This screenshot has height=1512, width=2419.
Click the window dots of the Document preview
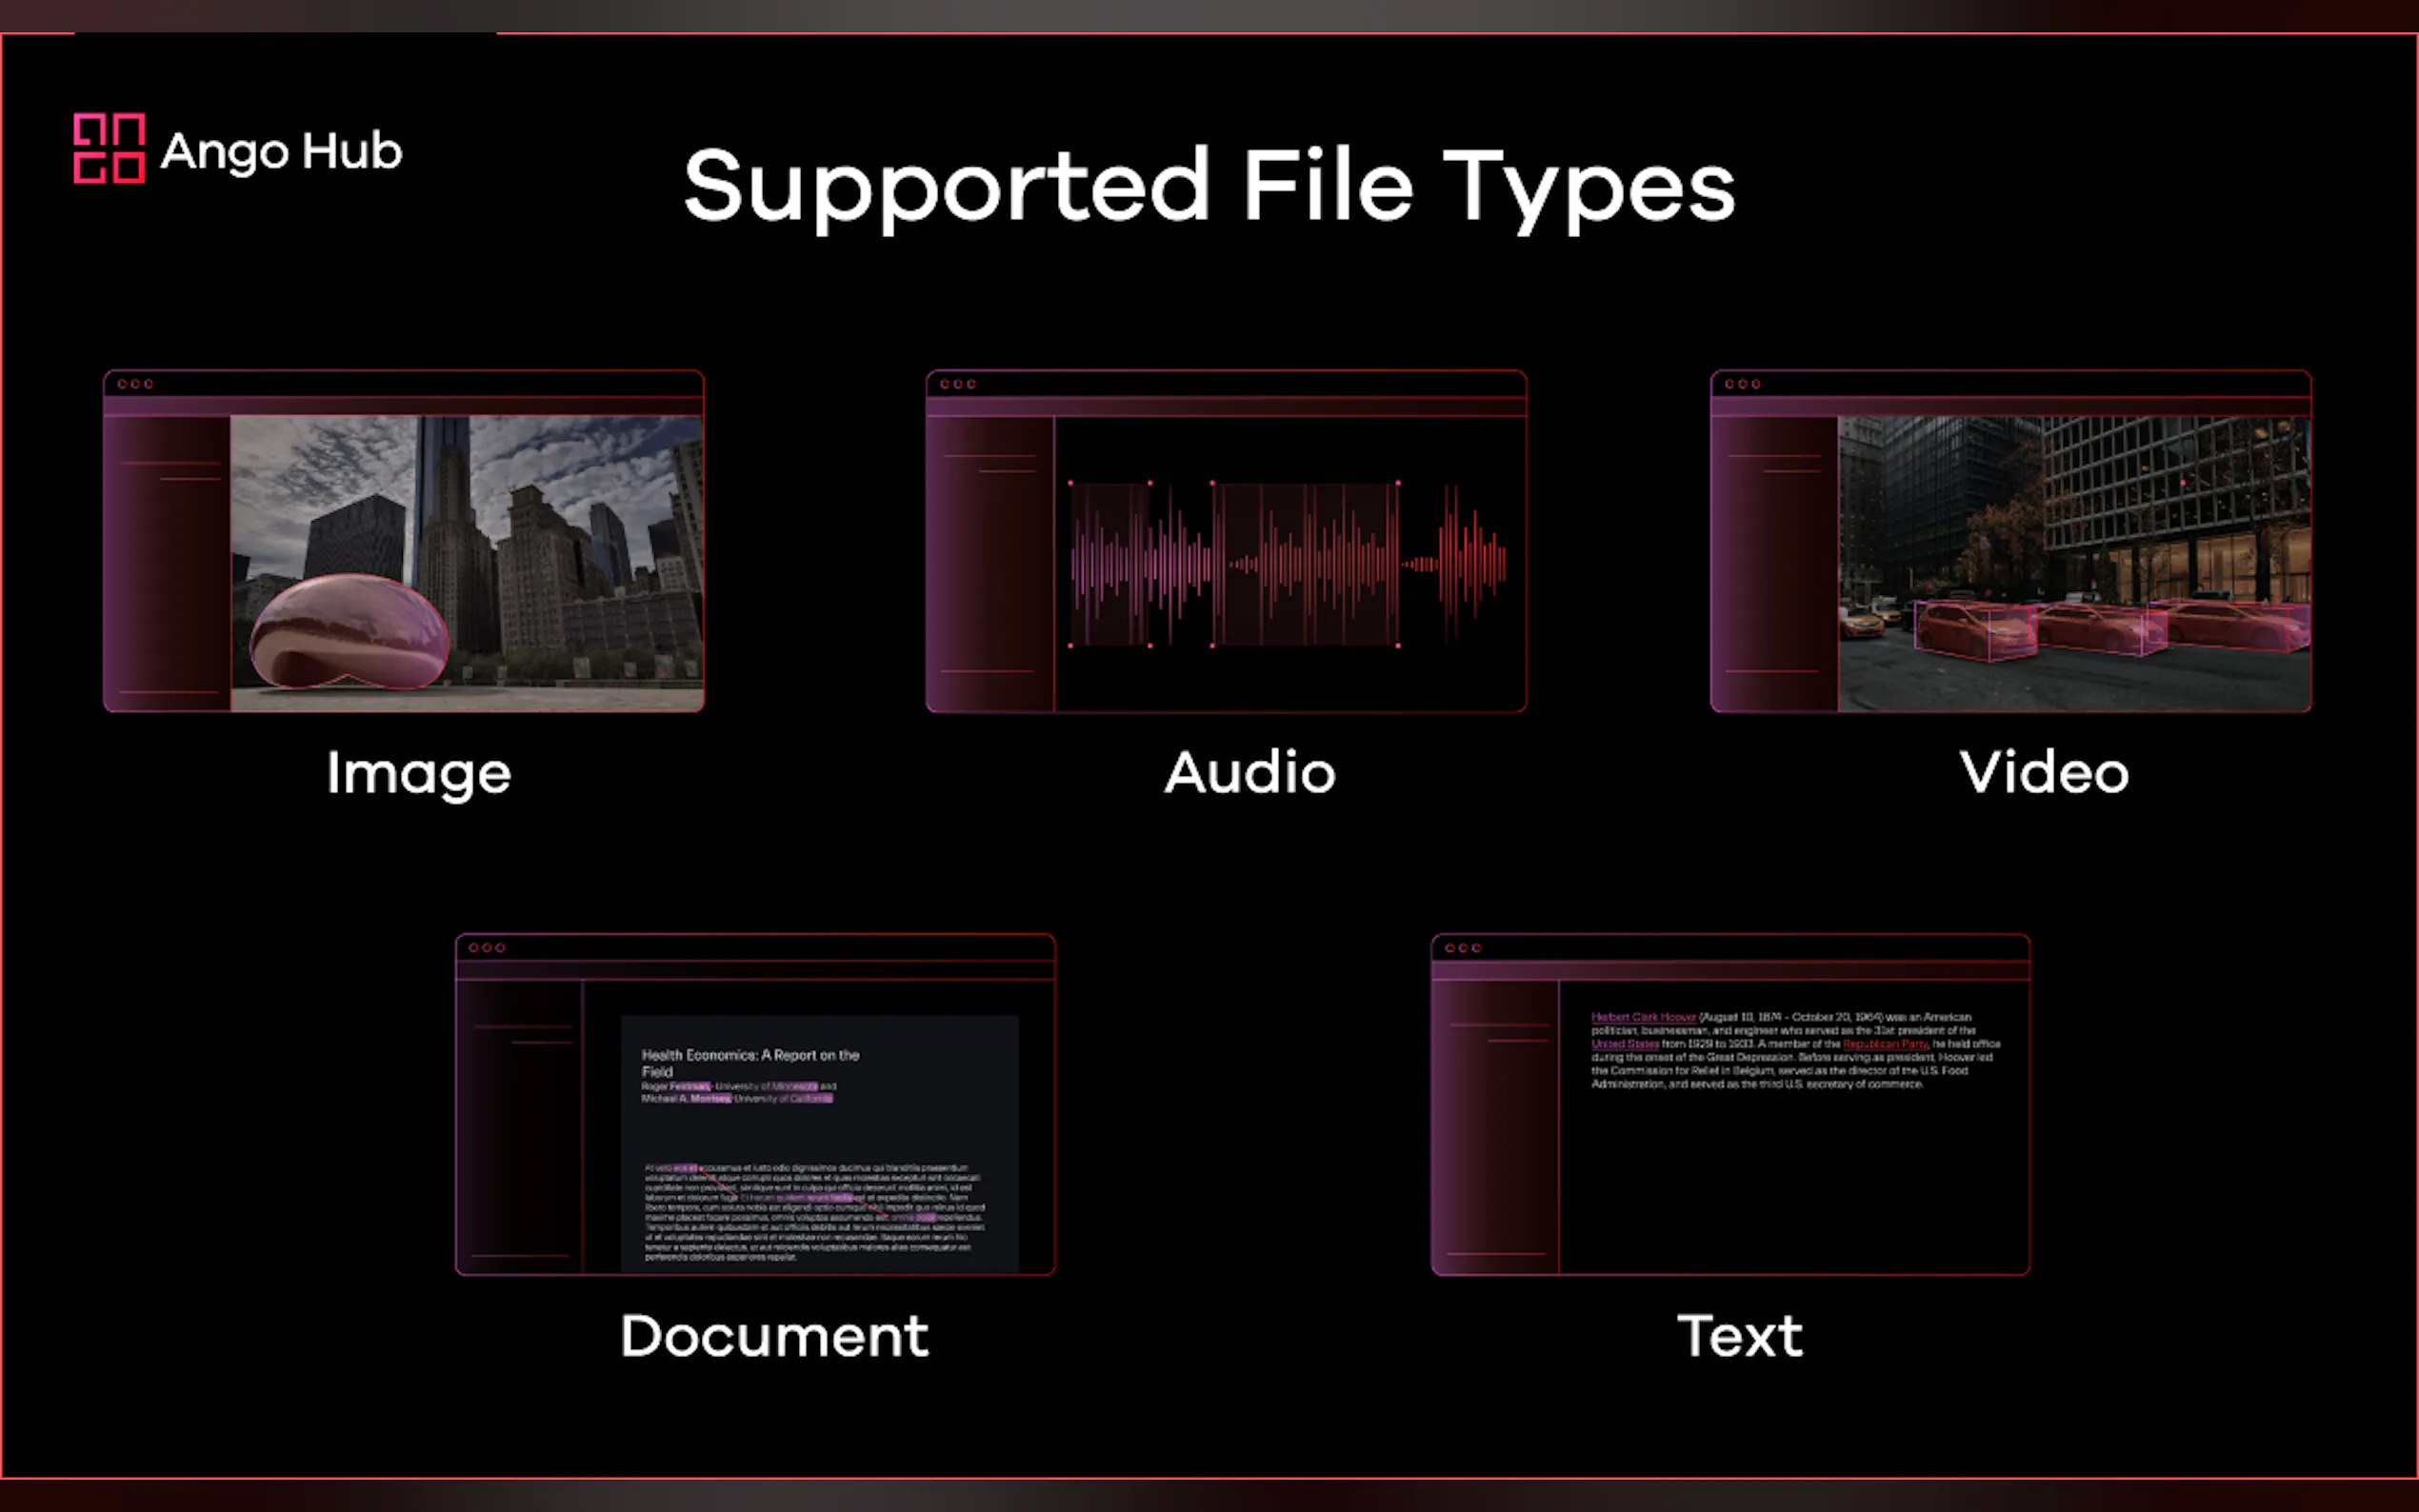pyautogui.click(x=486, y=947)
